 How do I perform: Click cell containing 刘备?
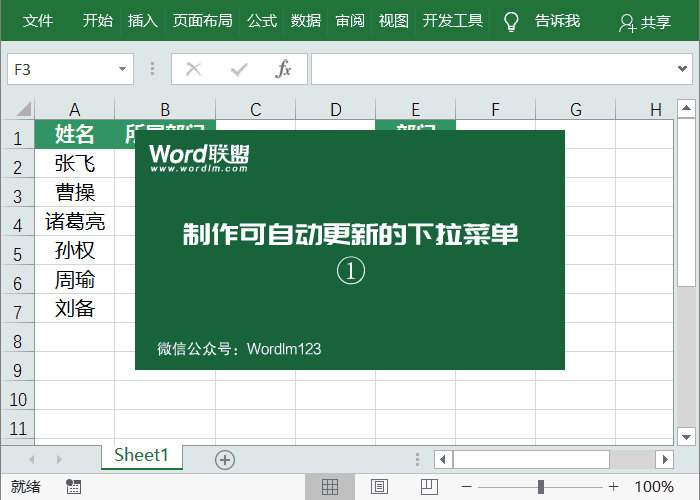[x=75, y=308]
